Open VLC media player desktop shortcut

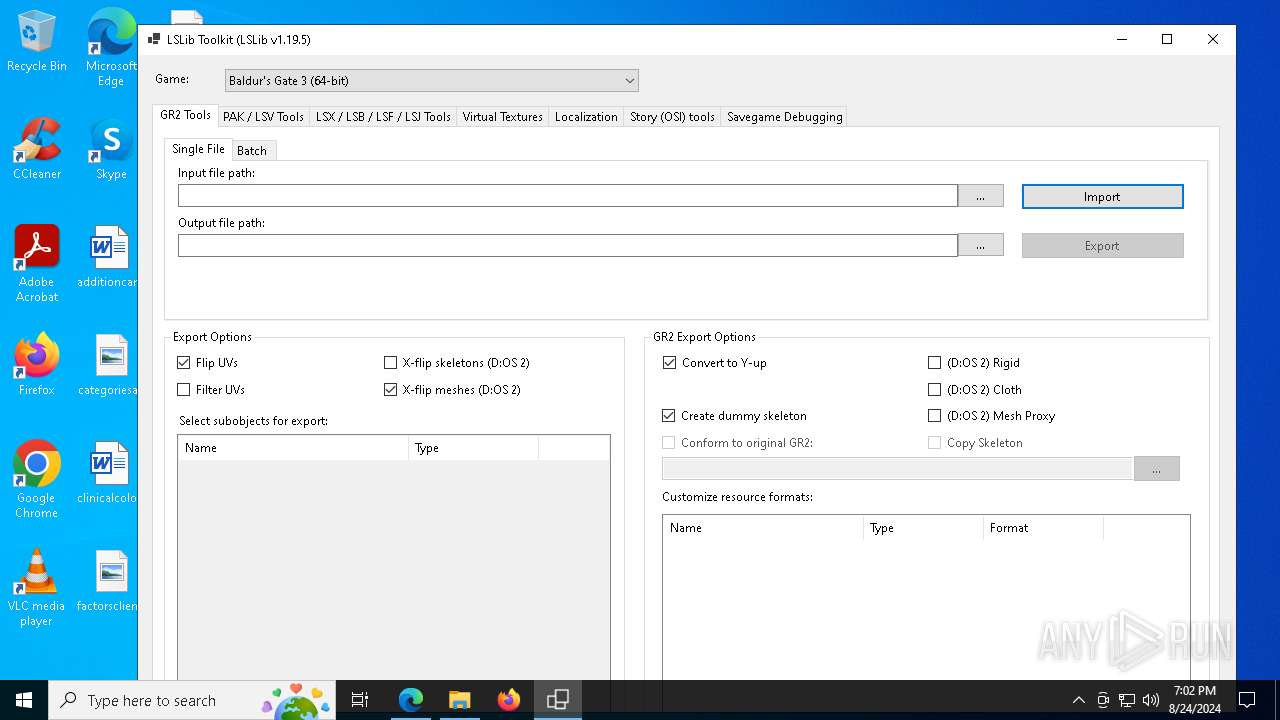point(37,588)
